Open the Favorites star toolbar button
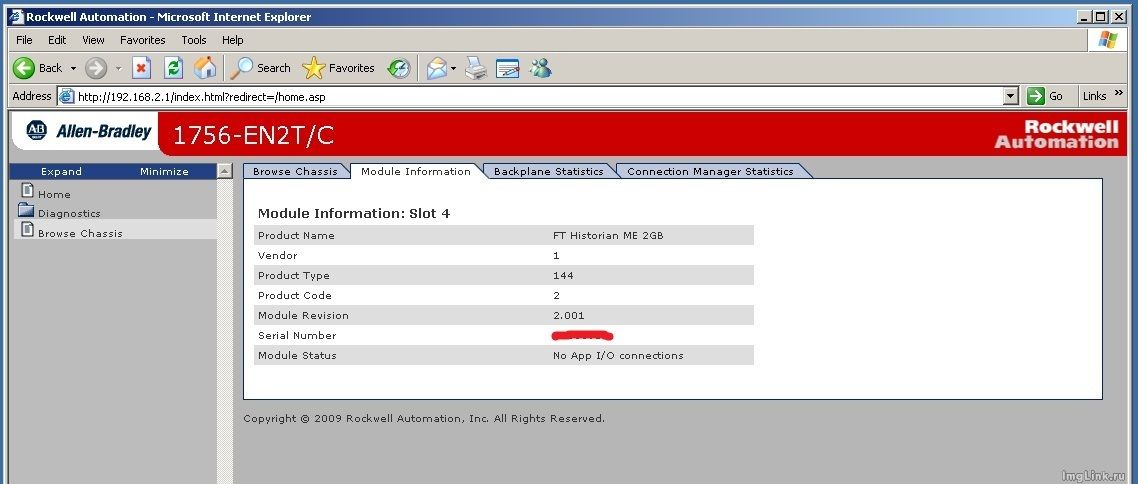The width and height of the screenshot is (1138, 484). click(x=339, y=68)
